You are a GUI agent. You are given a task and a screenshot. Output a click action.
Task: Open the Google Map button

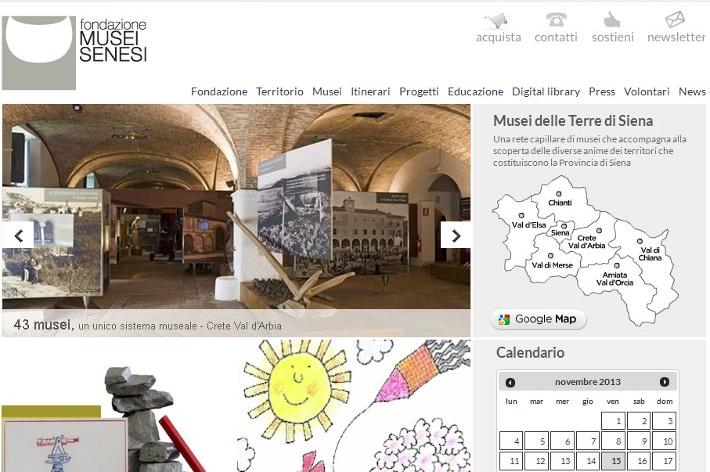click(x=539, y=319)
